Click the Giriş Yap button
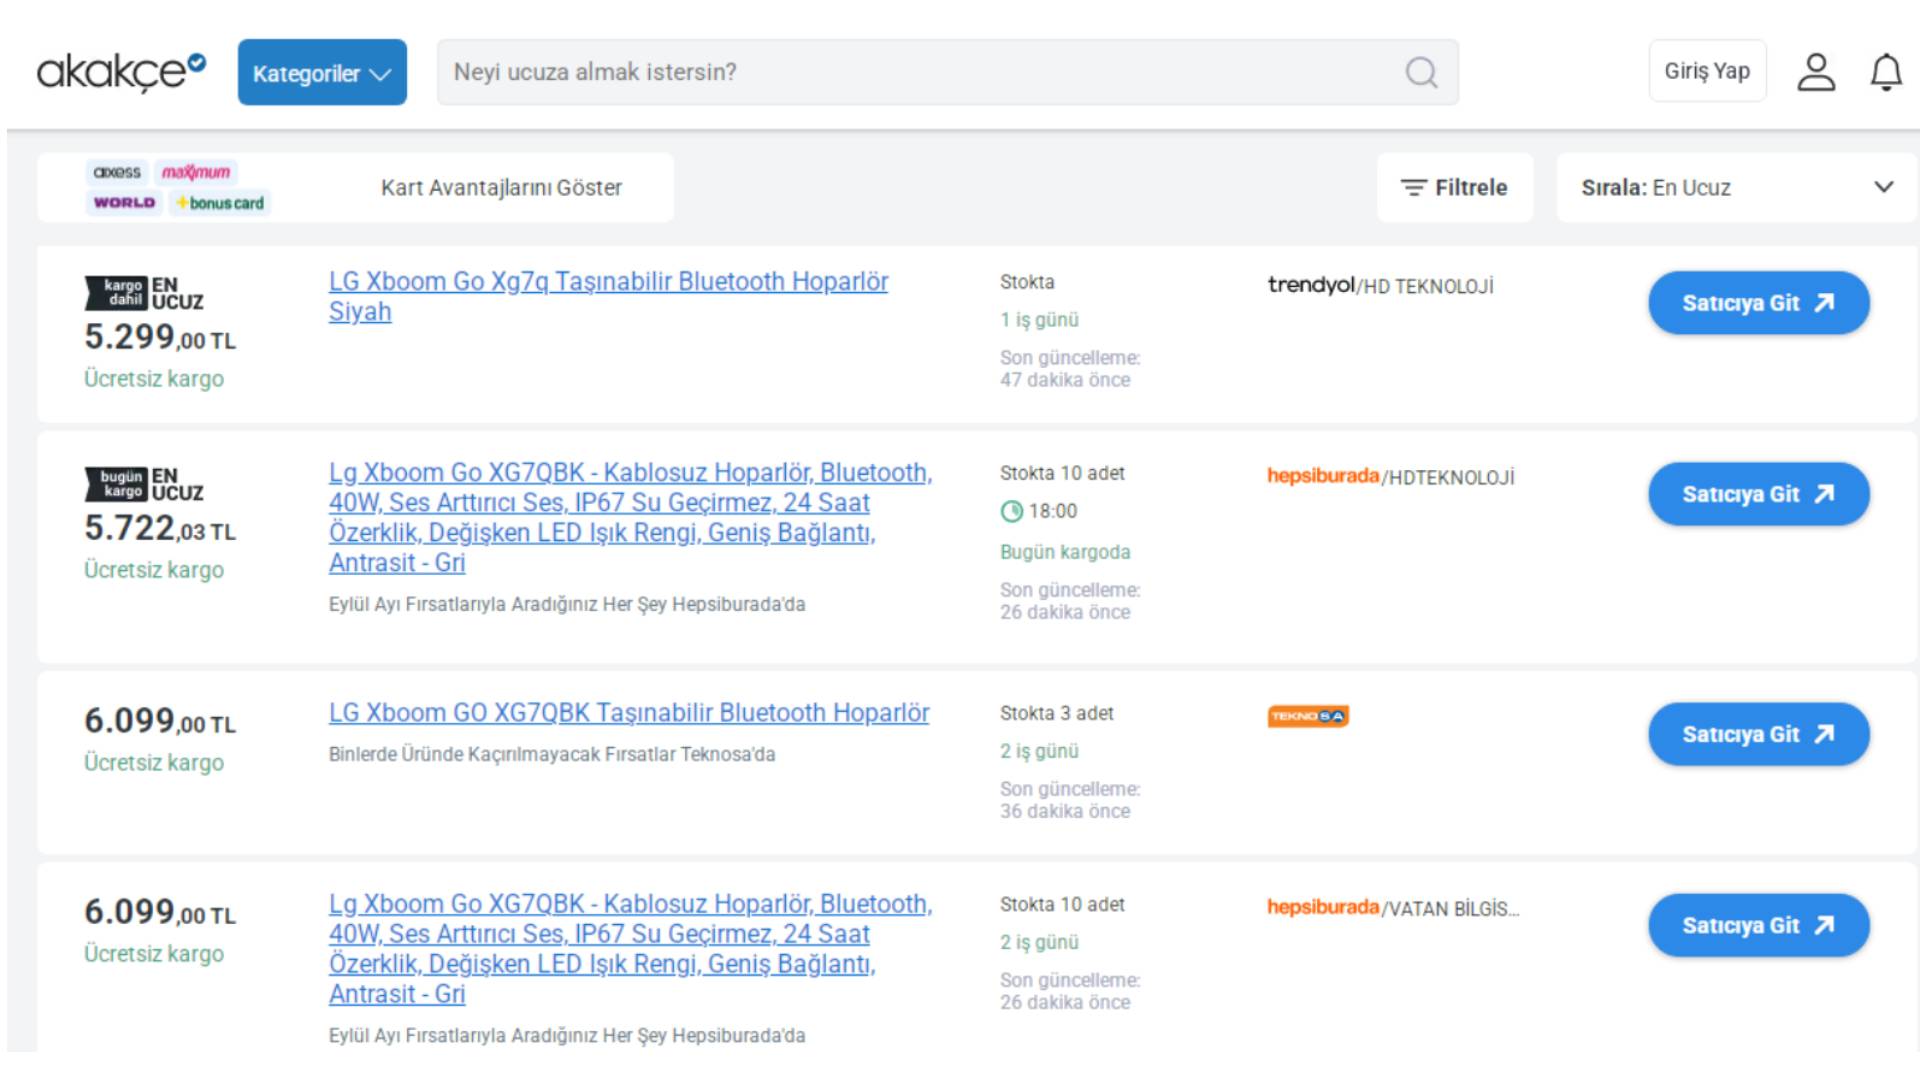This screenshot has height=1080, width=1920. coord(1707,71)
